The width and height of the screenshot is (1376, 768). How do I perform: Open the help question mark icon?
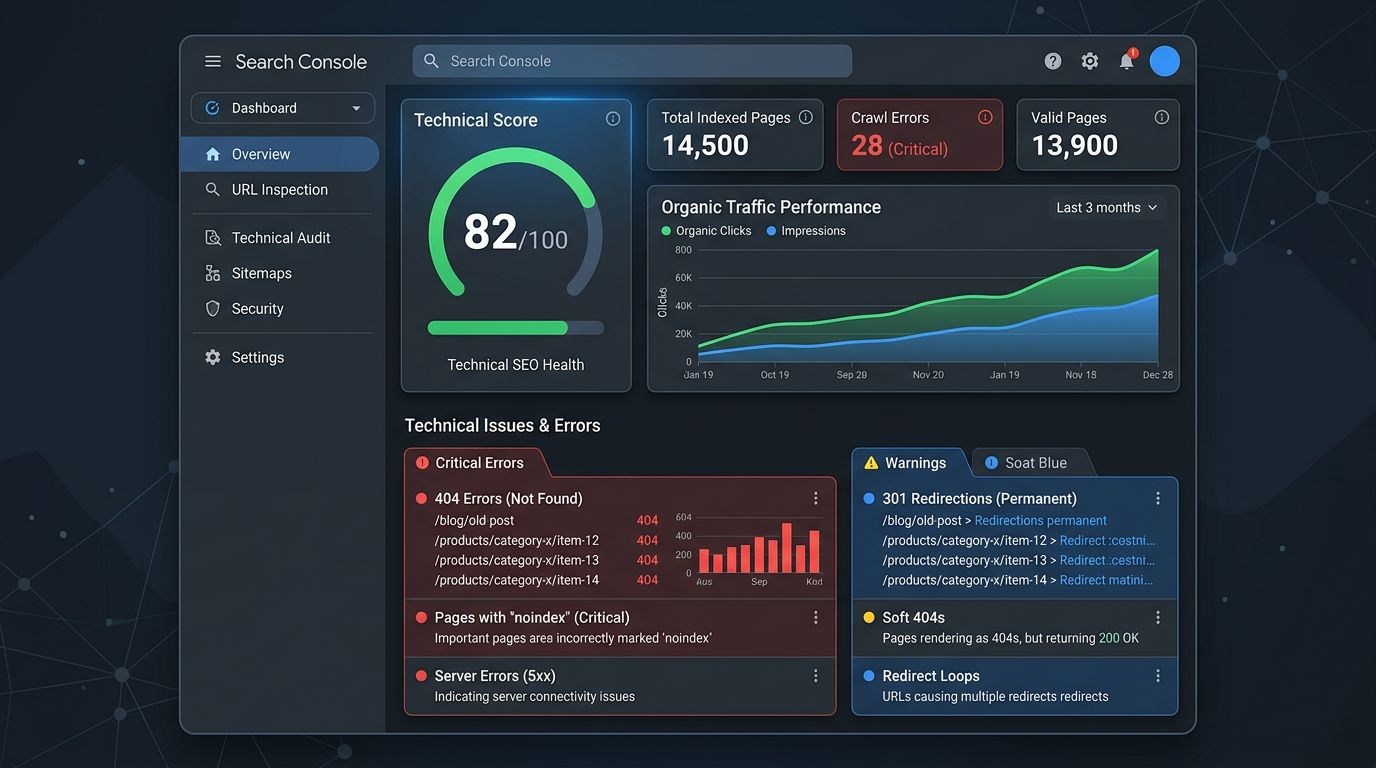click(x=1052, y=60)
